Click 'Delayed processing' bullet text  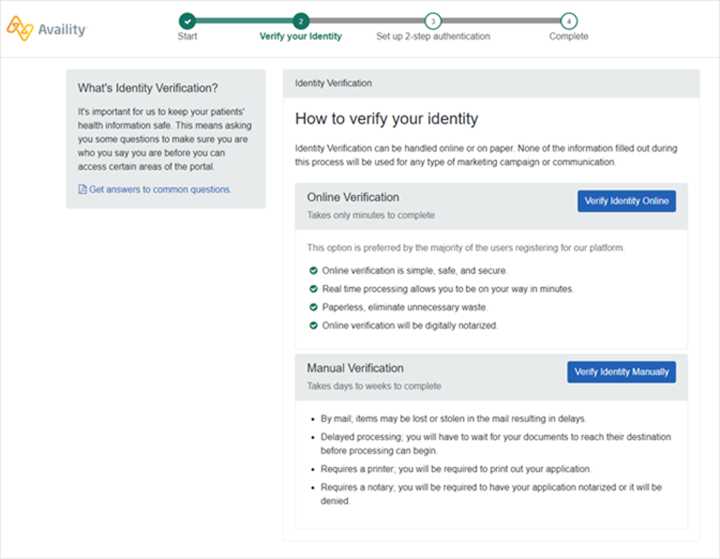[495, 444]
